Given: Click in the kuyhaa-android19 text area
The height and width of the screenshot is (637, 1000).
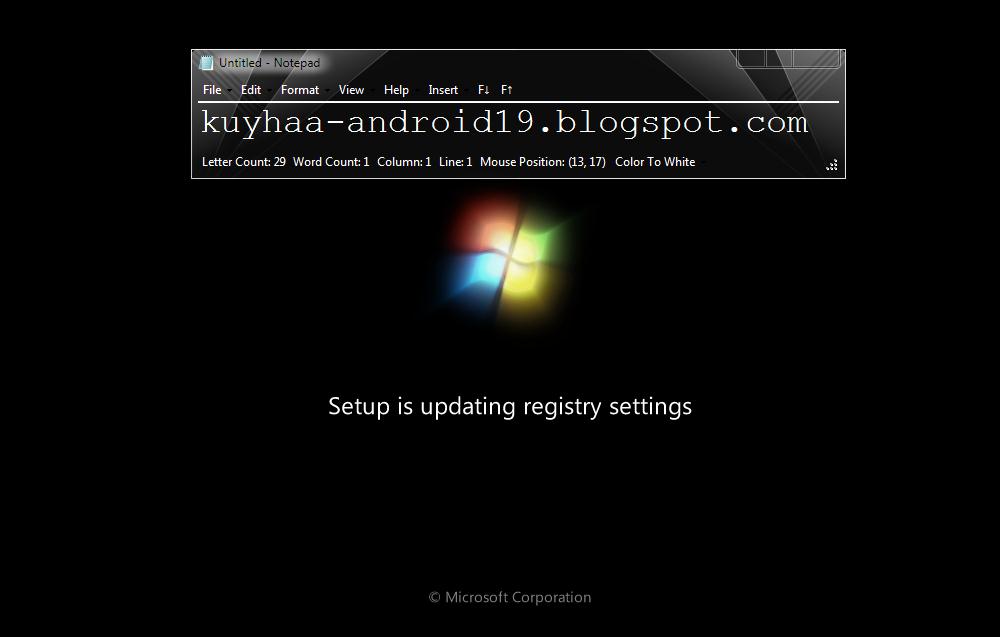Looking at the screenshot, I should pos(518,124).
